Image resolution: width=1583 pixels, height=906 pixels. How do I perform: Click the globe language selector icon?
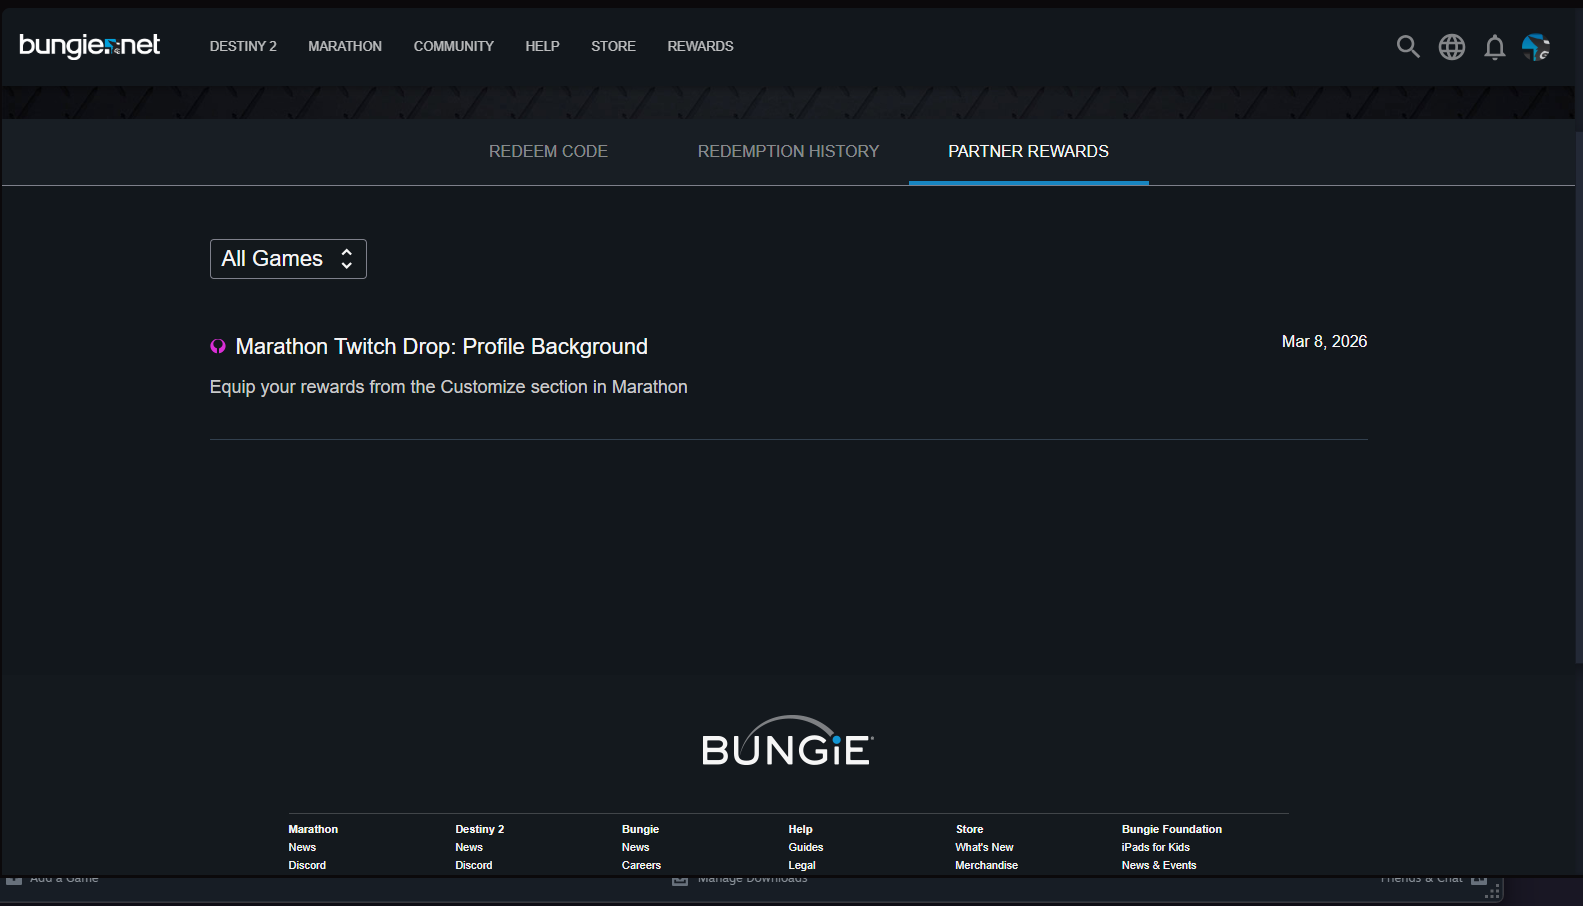[x=1452, y=47]
